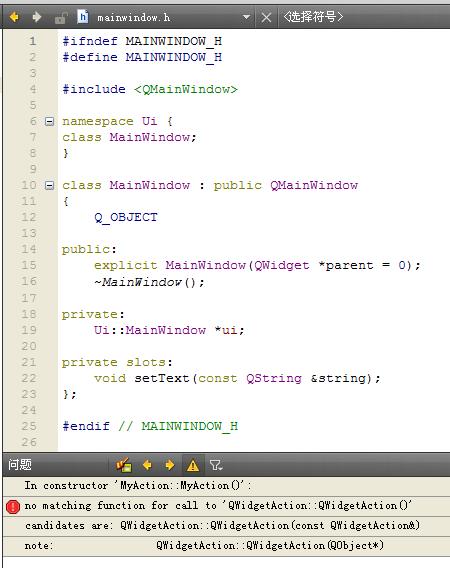Go back with the yellow left arrow
The height and width of the screenshot is (568, 450).
[x=14, y=17]
